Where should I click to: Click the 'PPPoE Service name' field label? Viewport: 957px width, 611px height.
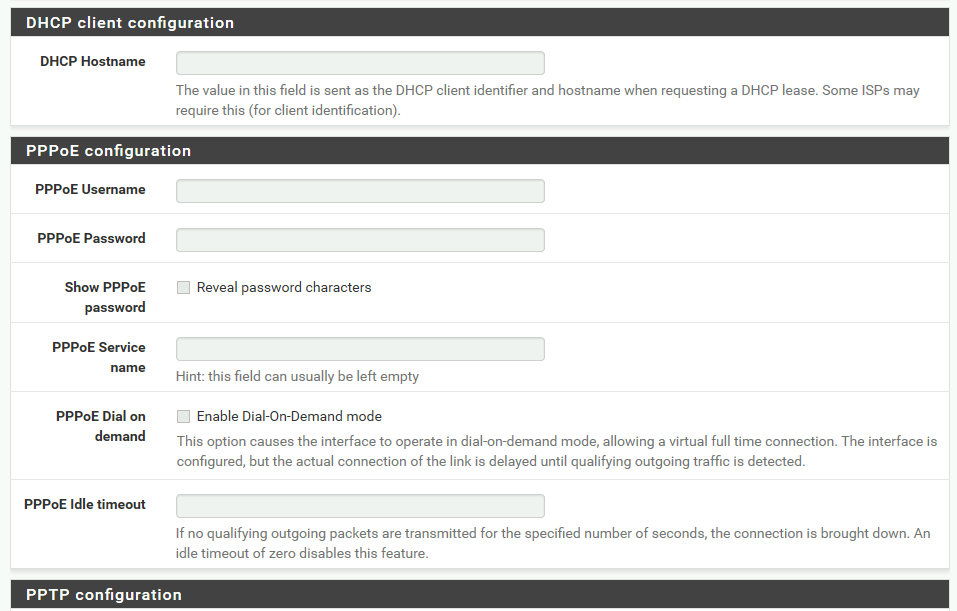99,357
